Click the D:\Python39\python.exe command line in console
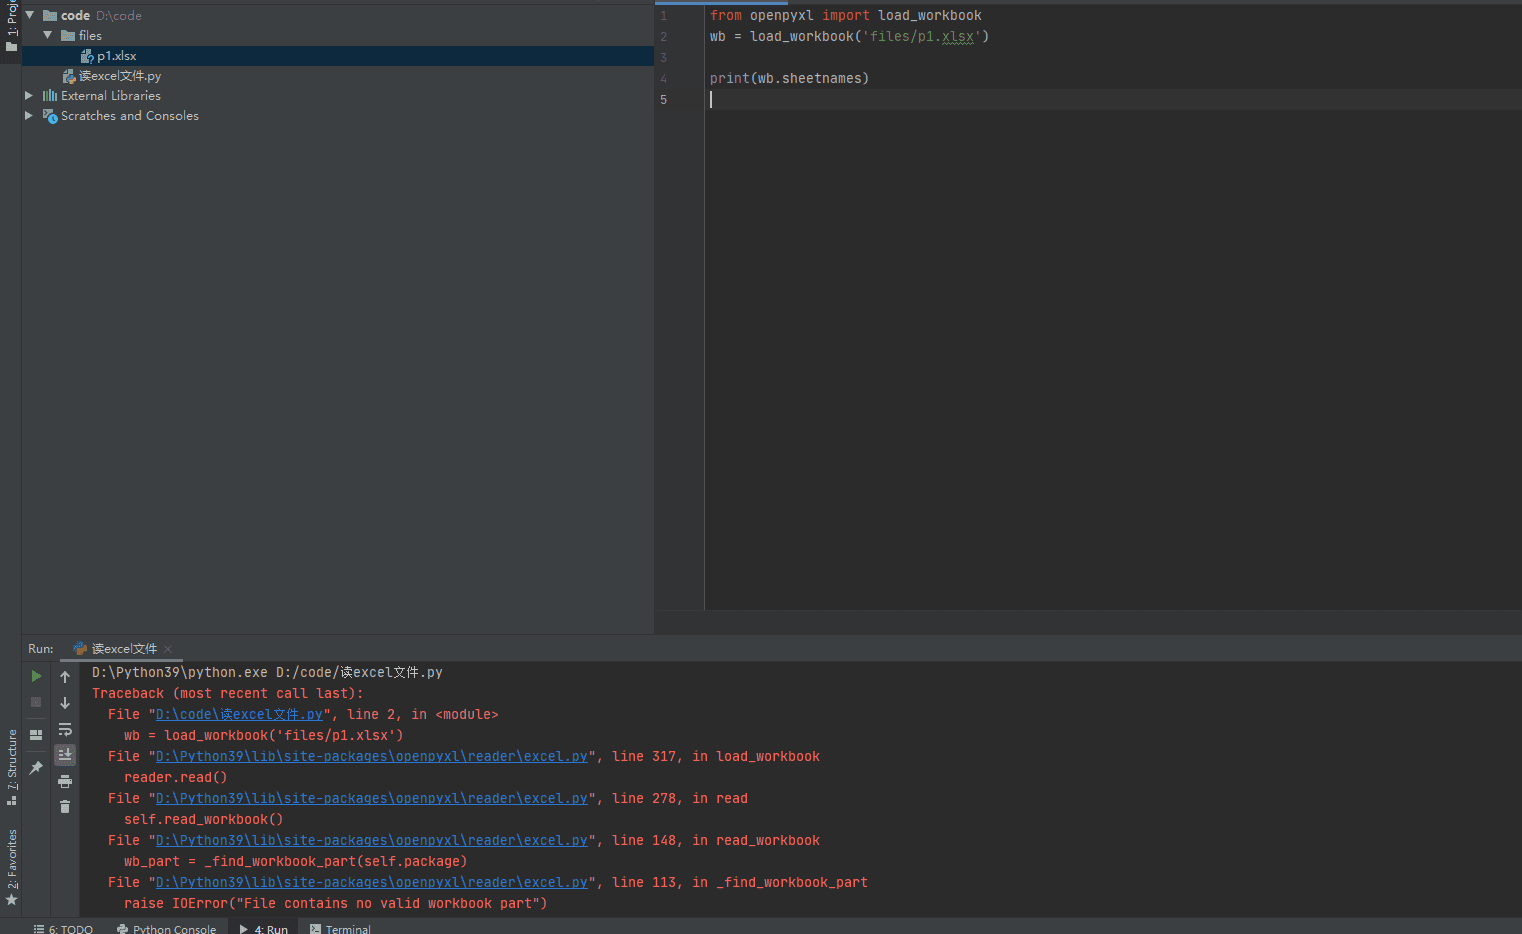The image size is (1522, 934). 267,672
